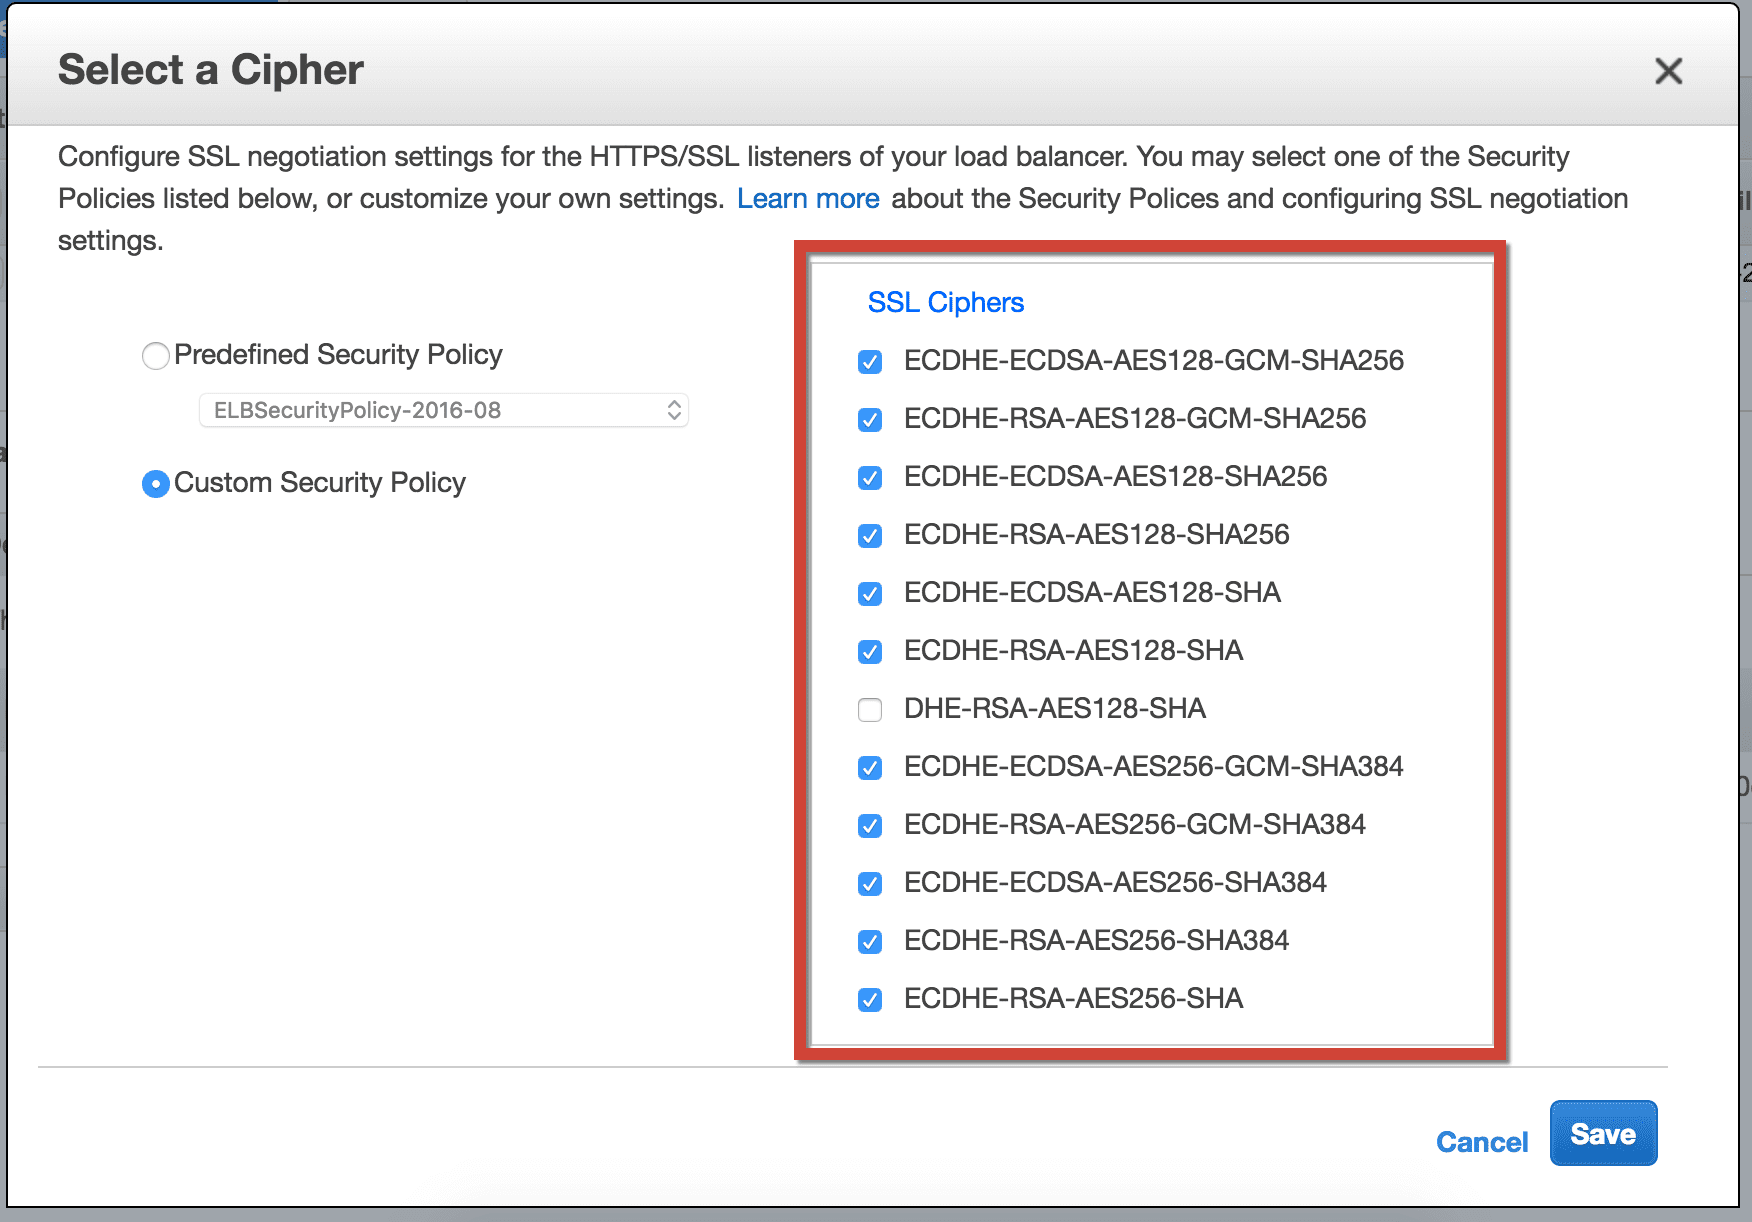This screenshot has width=1752, height=1222.
Task: Select the Custom Security Policy radio button
Action: [156, 484]
